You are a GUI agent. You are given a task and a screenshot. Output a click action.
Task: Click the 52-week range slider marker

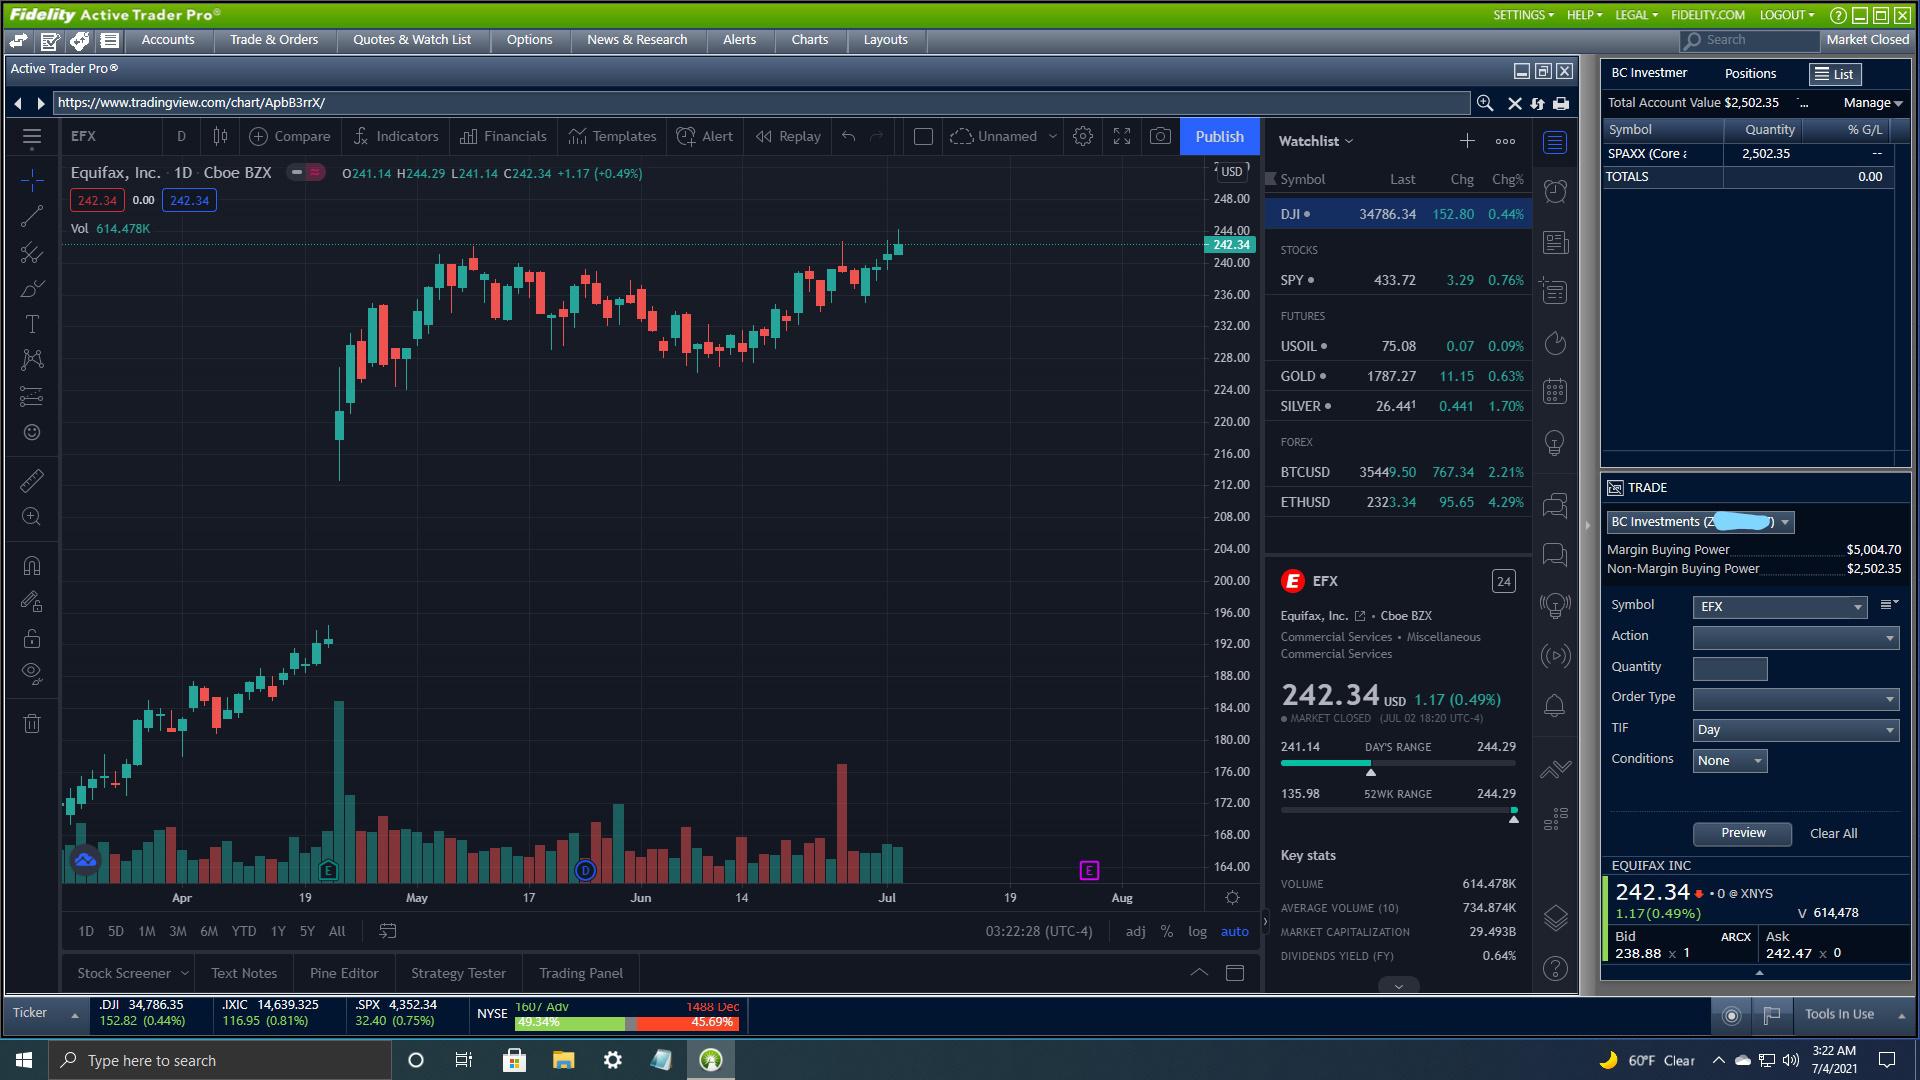click(1513, 818)
